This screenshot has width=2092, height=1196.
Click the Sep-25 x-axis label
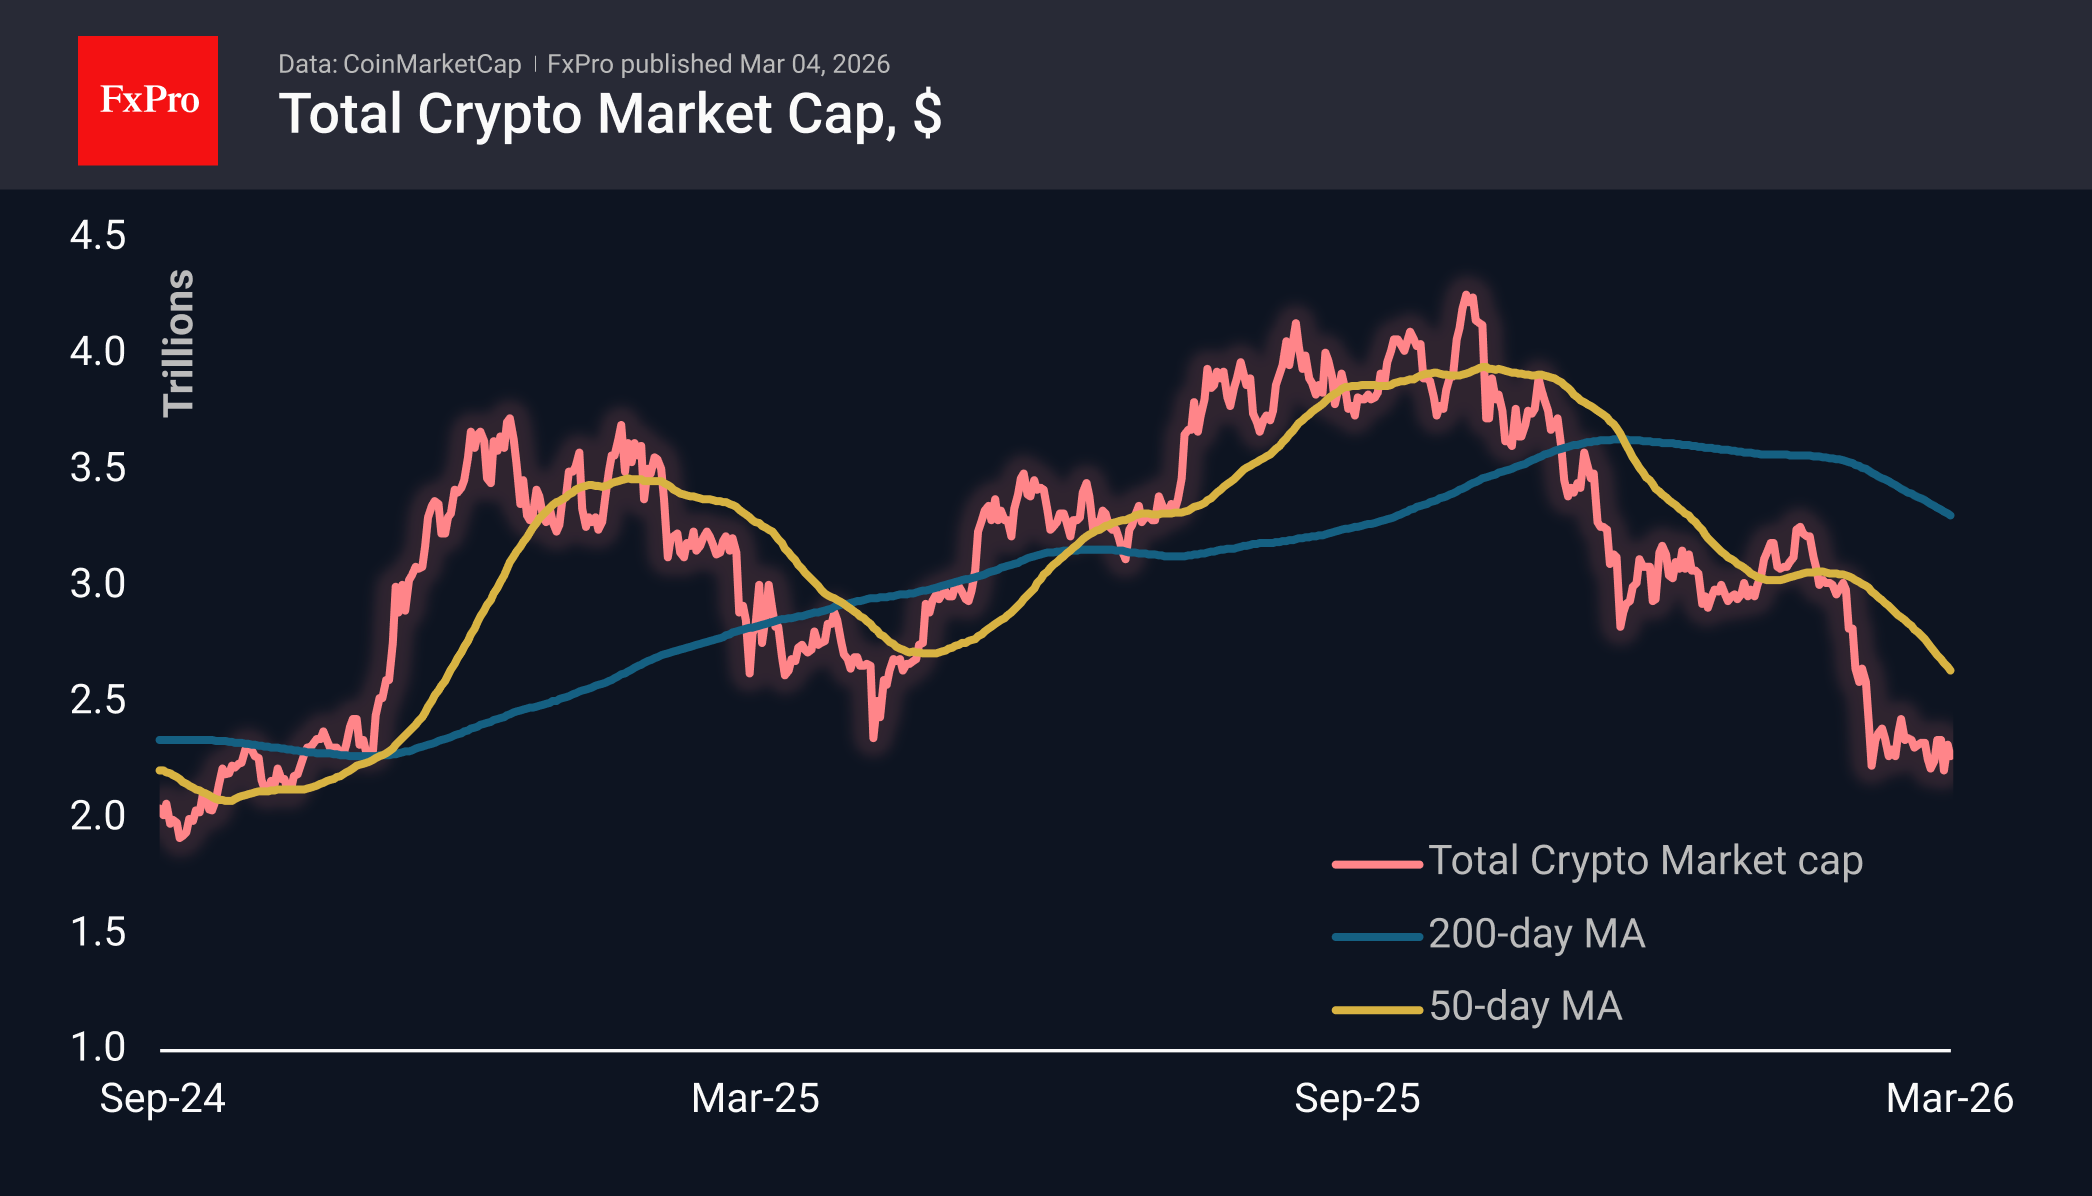(1357, 1099)
